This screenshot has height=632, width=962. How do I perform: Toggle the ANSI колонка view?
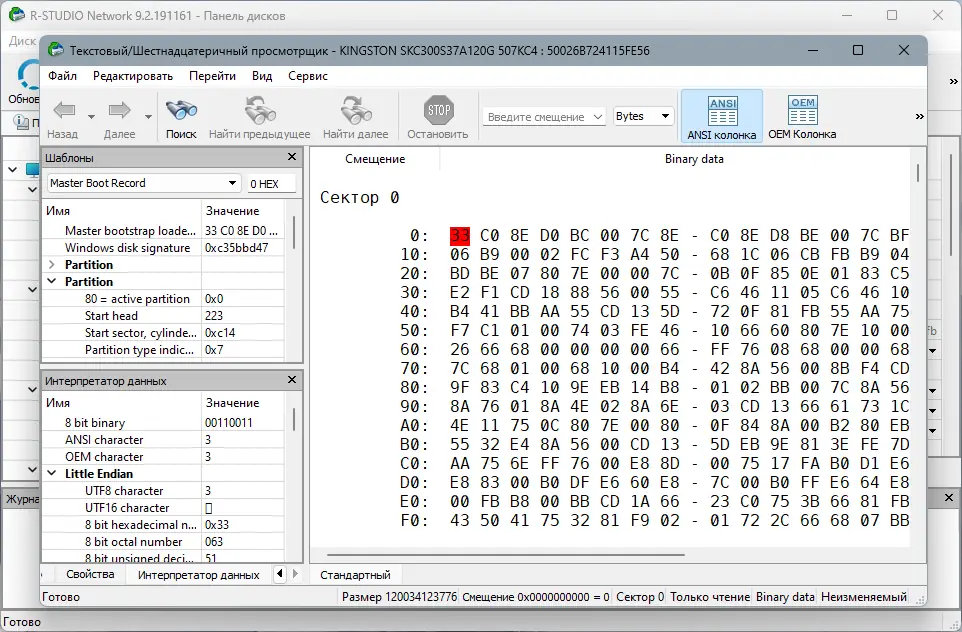[722, 117]
